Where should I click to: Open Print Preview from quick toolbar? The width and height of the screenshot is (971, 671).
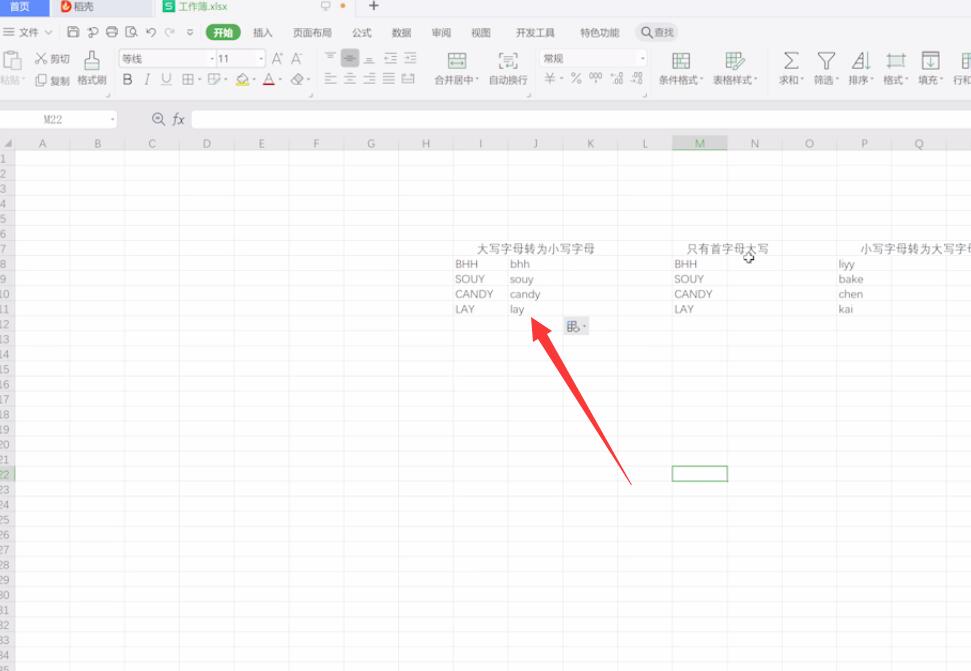pyautogui.click(x=131, y=32)
